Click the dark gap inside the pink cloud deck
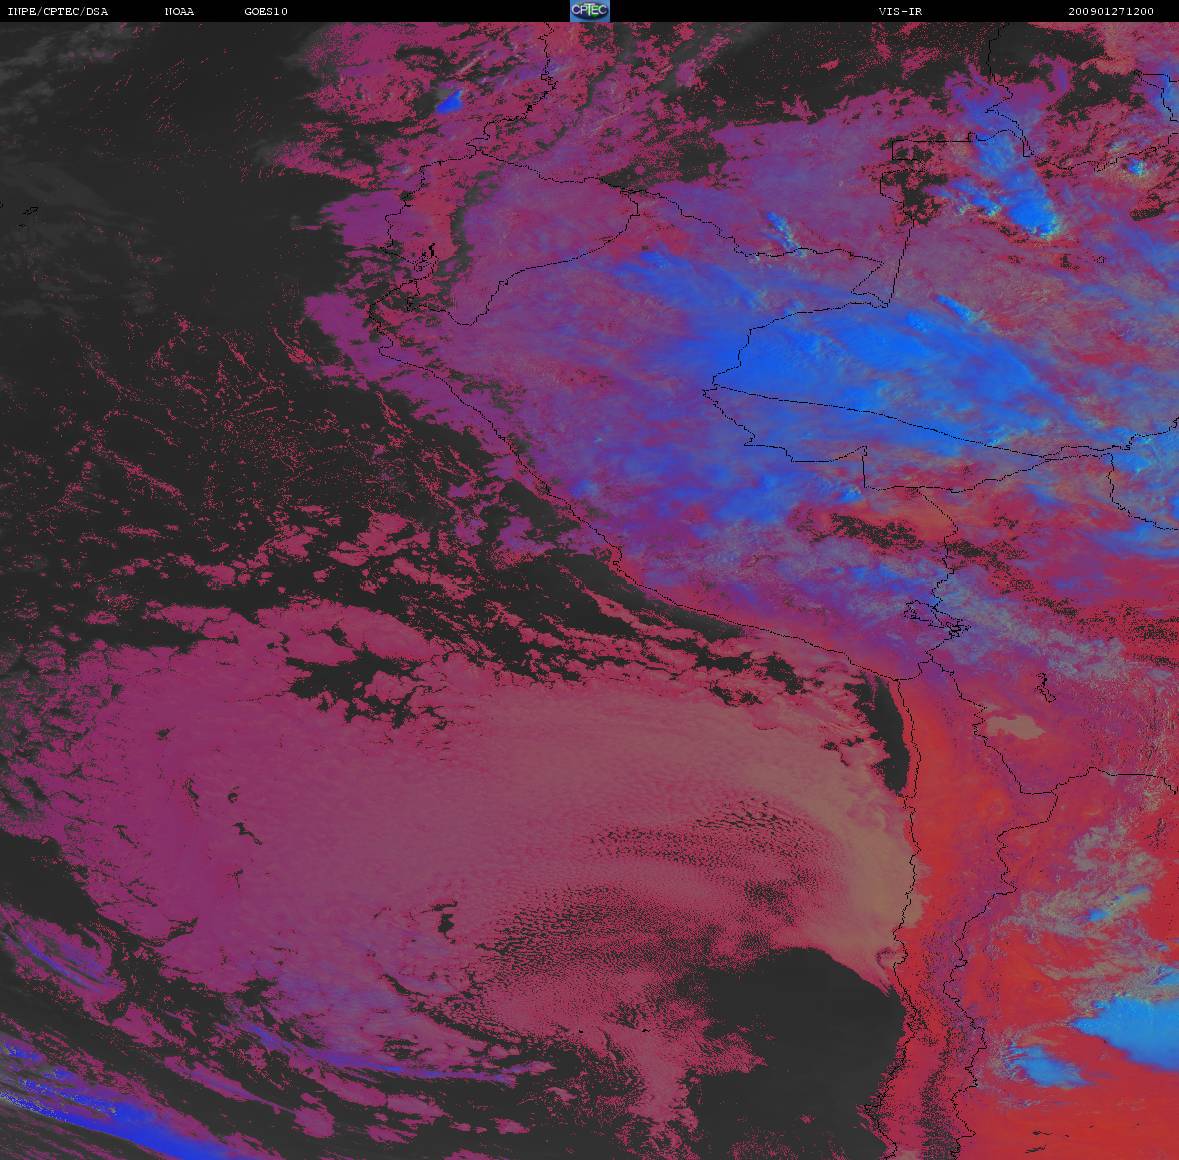Image resolution: width=1179 pixels, height=1160 pixels. pyautogui.click(x=350, y=680)
